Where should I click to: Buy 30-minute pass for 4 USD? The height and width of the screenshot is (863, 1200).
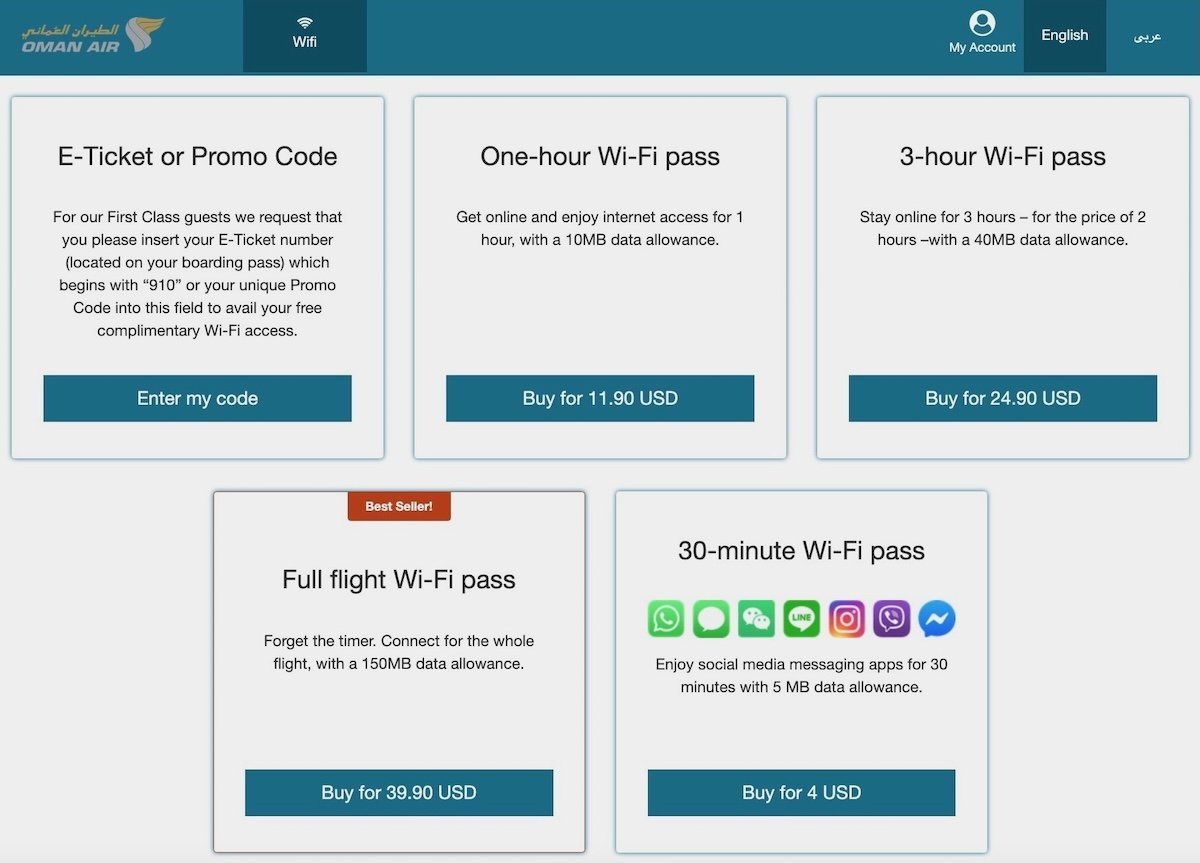801,793
